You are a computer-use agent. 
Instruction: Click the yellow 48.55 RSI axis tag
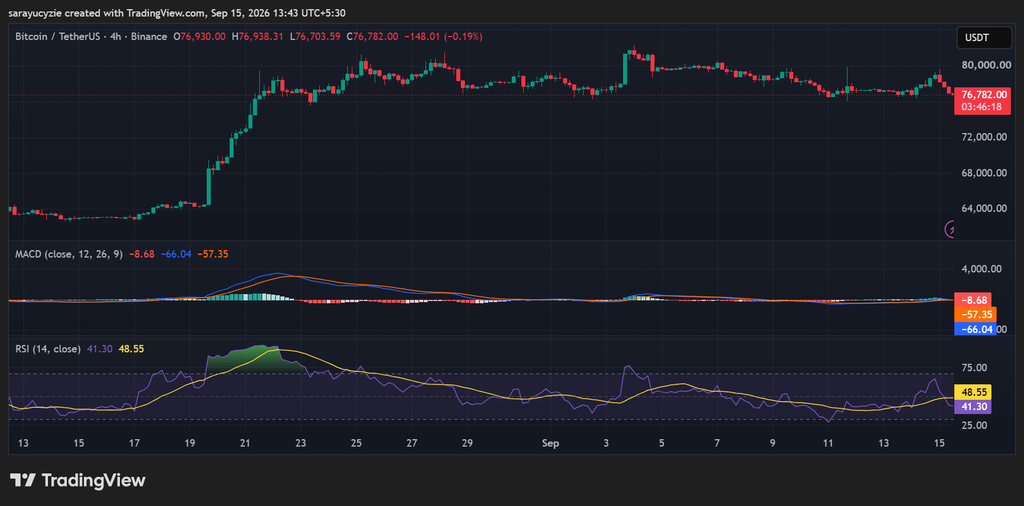point(973,392)
